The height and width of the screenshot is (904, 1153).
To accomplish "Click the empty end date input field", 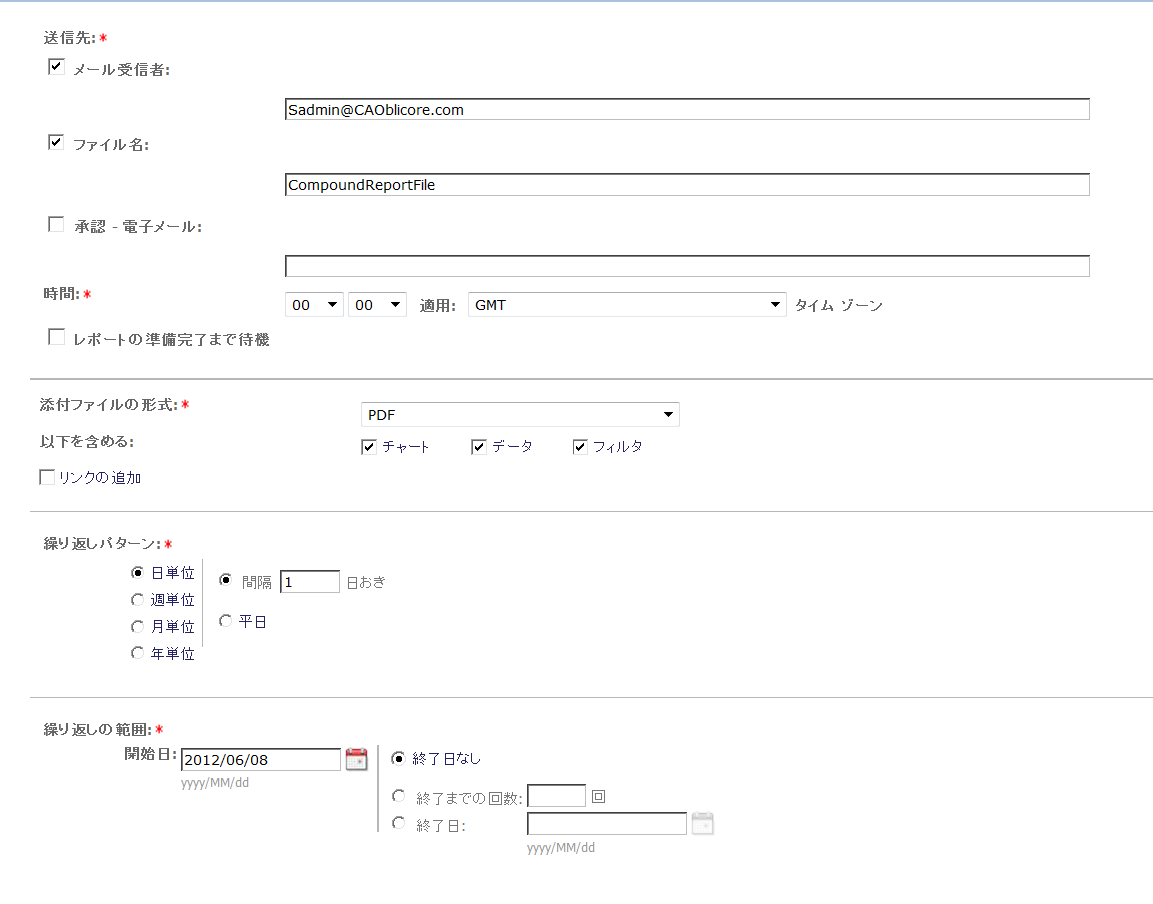I will click(607, 824).
